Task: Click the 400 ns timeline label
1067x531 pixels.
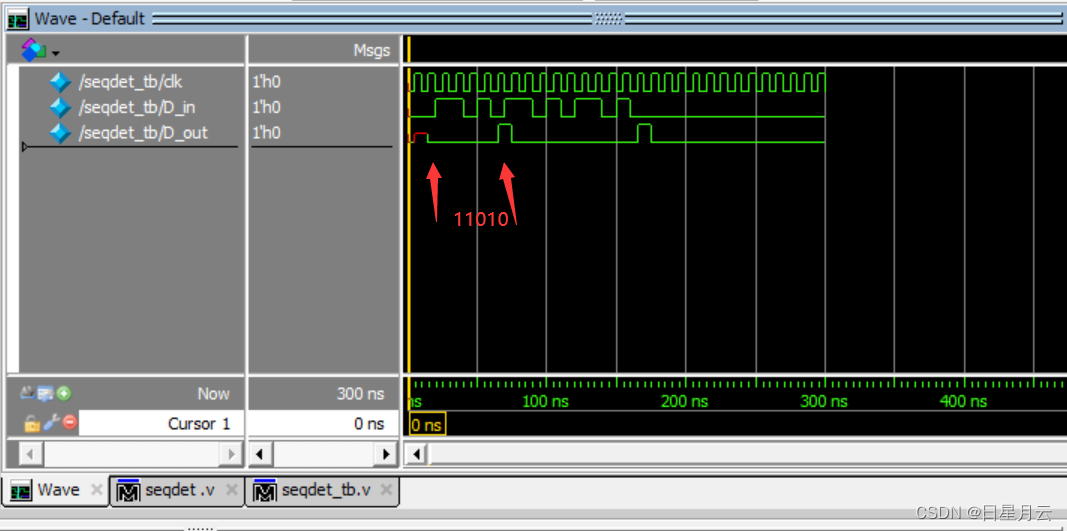Action: 963,402
